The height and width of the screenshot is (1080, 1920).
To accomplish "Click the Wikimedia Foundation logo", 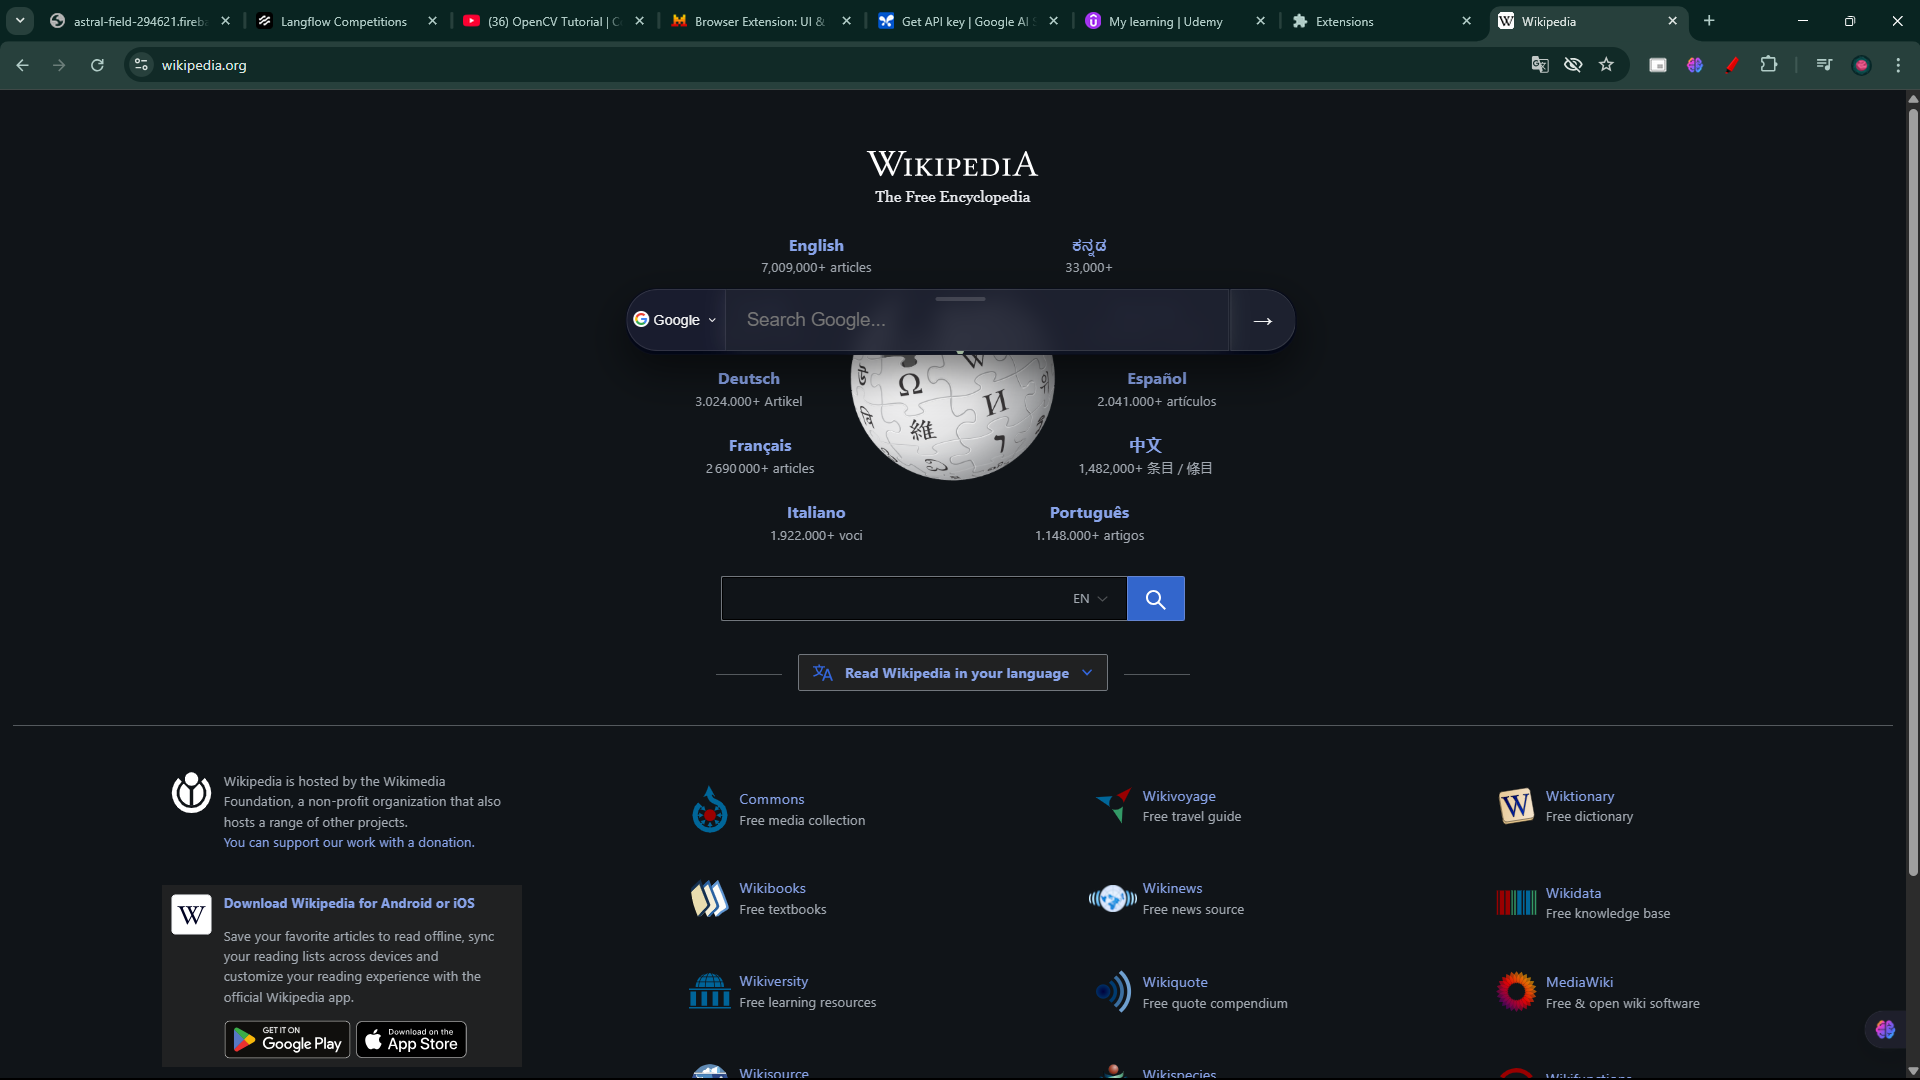I will pos(191,793).
